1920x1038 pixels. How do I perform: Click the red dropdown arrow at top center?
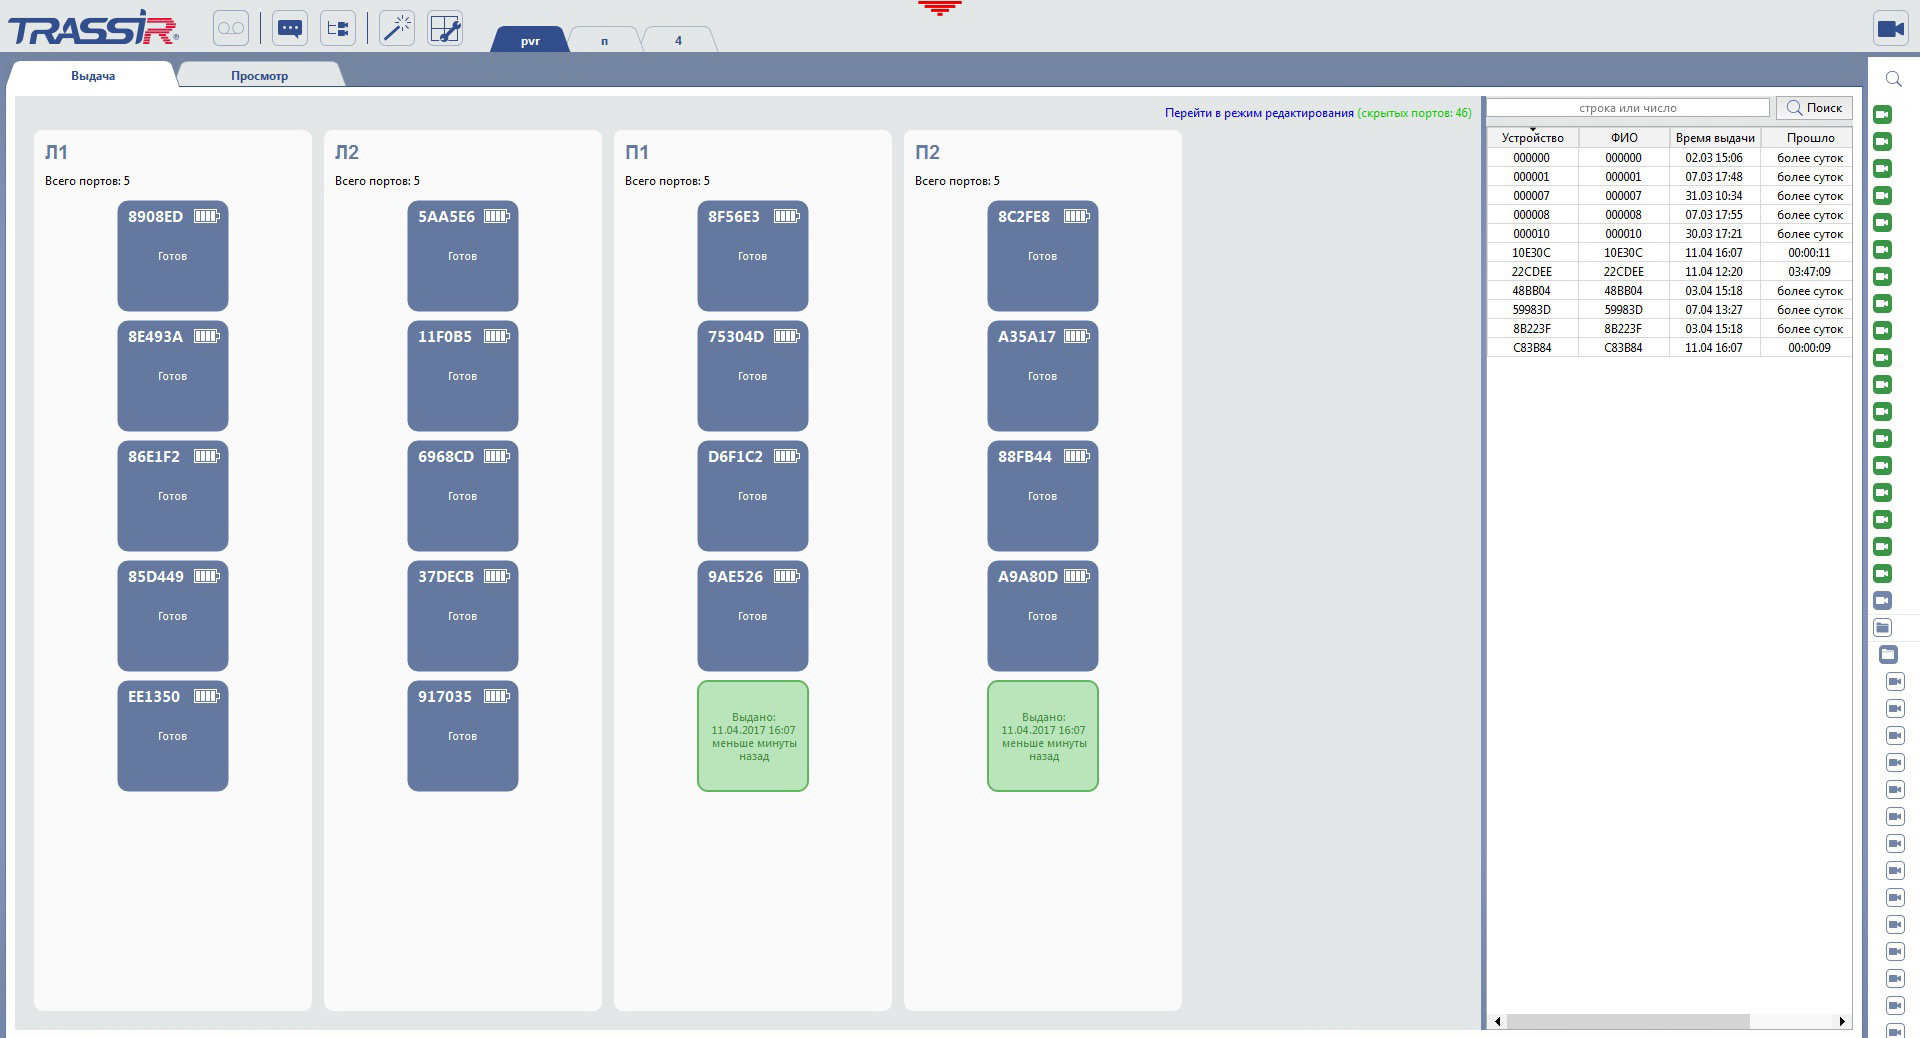coord(939,9)
